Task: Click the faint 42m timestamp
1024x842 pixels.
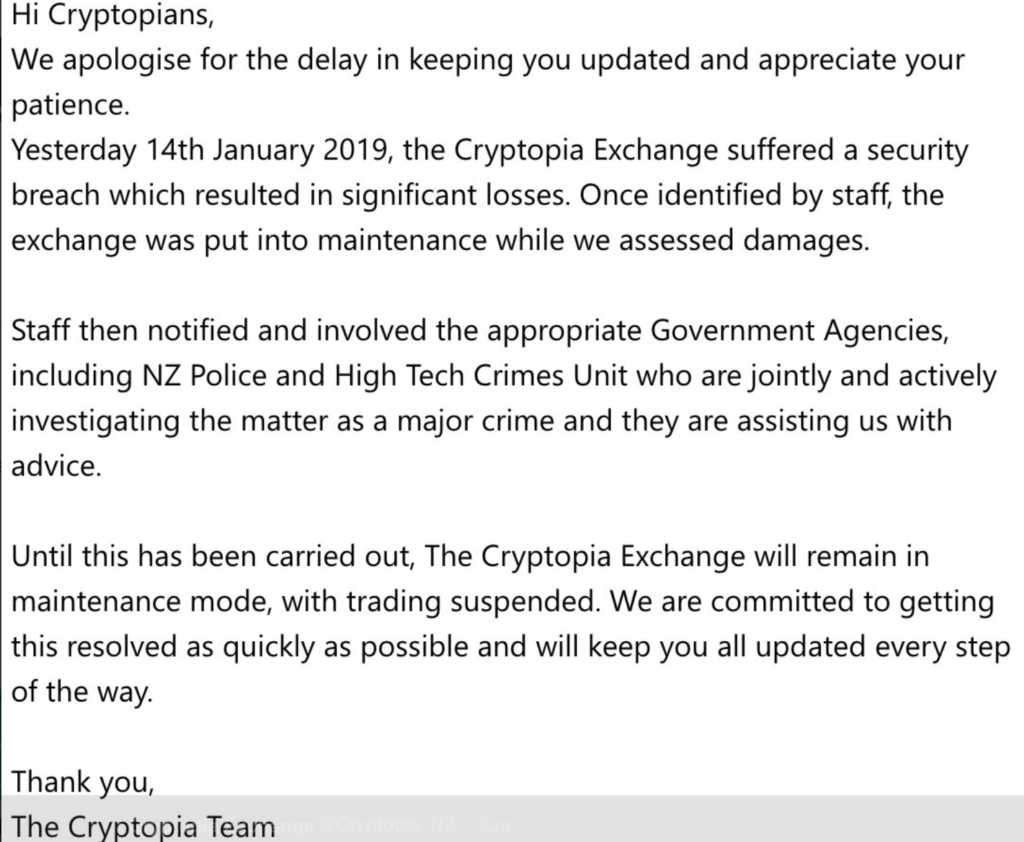Action: 496,826
